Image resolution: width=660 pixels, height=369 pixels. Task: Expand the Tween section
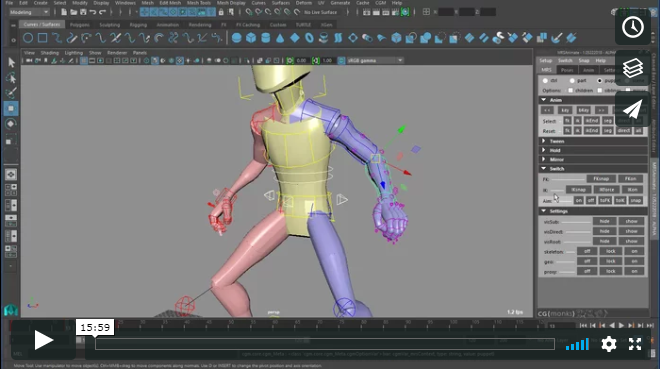point(544,141)
